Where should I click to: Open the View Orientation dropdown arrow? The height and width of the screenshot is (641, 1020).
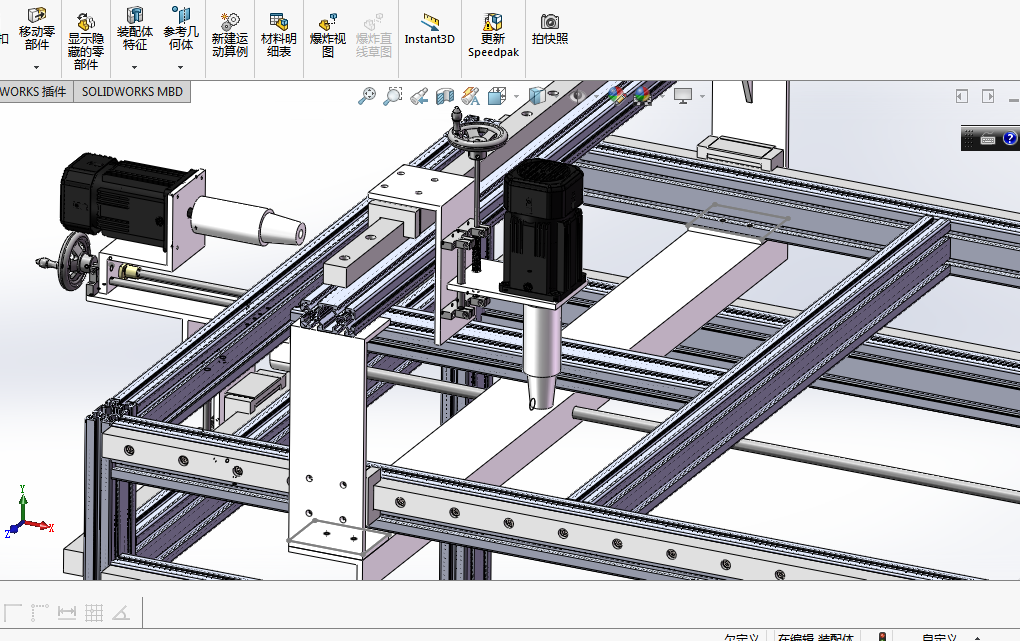point(516,96)
